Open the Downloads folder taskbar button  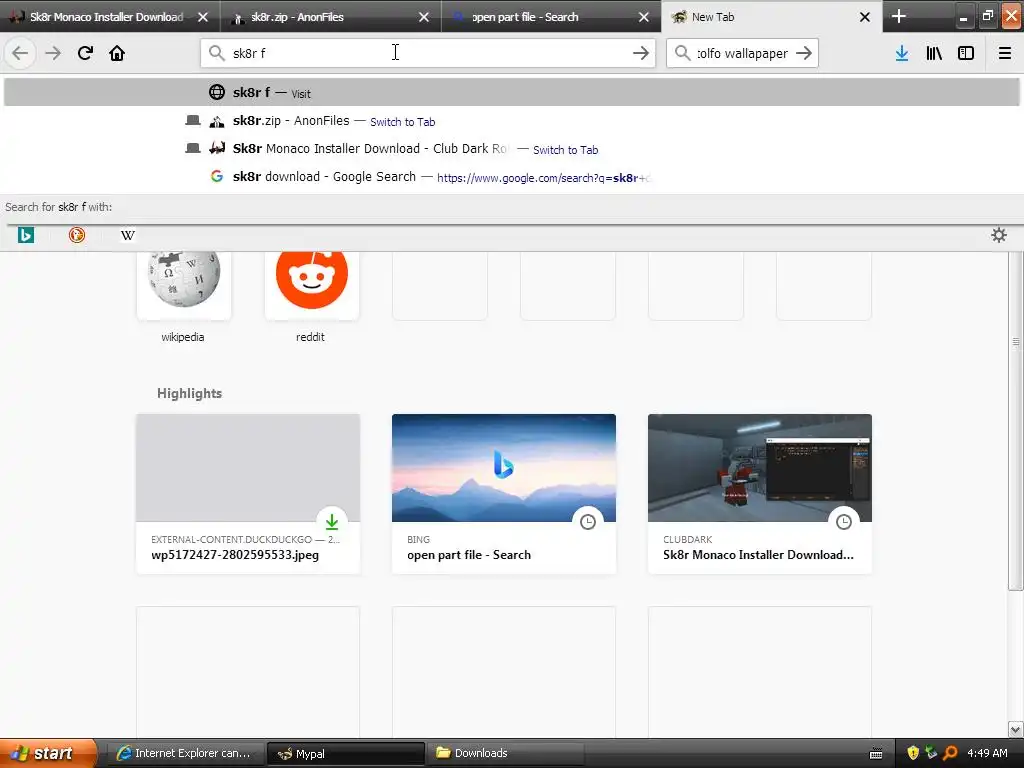[x=506, y=753]
